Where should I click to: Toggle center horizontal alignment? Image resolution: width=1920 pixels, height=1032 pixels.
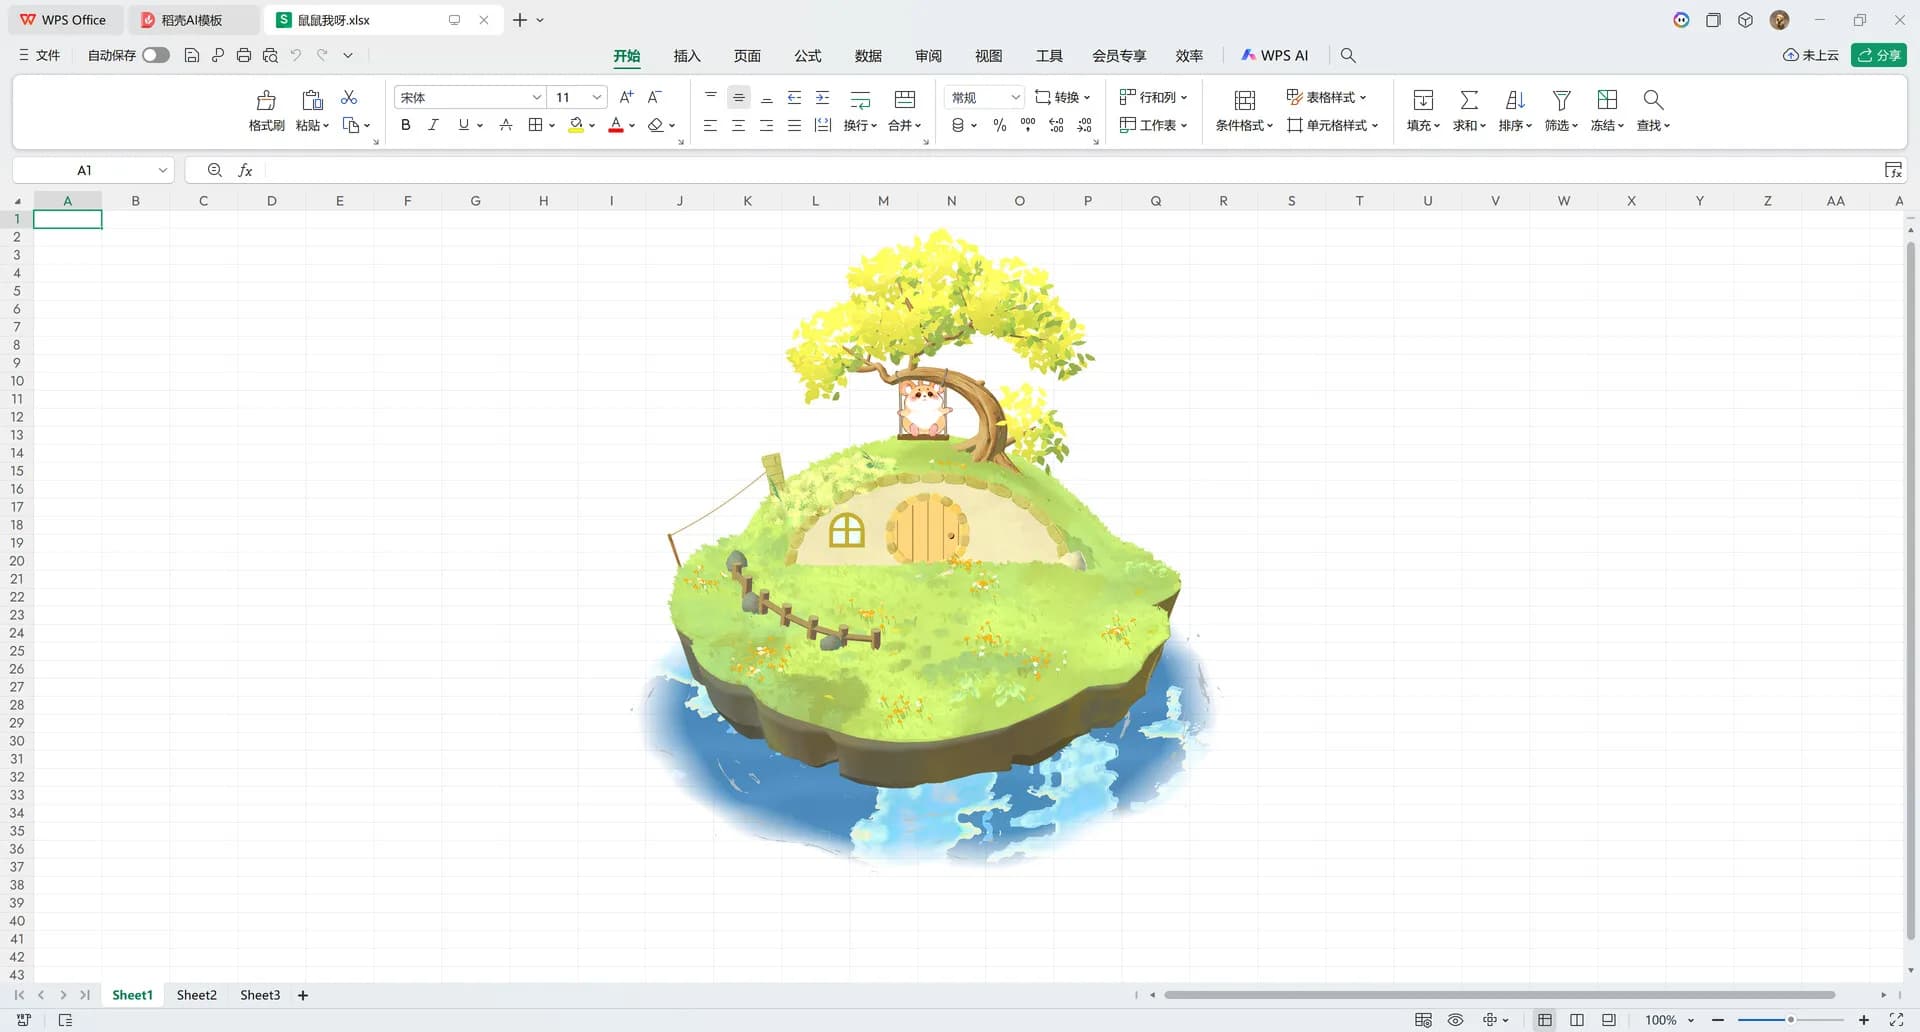738,125
